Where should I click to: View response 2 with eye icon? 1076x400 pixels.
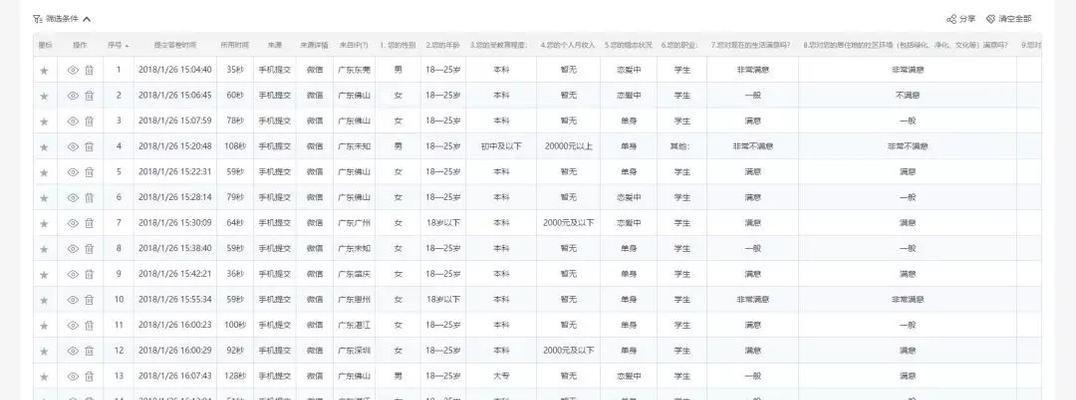(x=73, y=96)
